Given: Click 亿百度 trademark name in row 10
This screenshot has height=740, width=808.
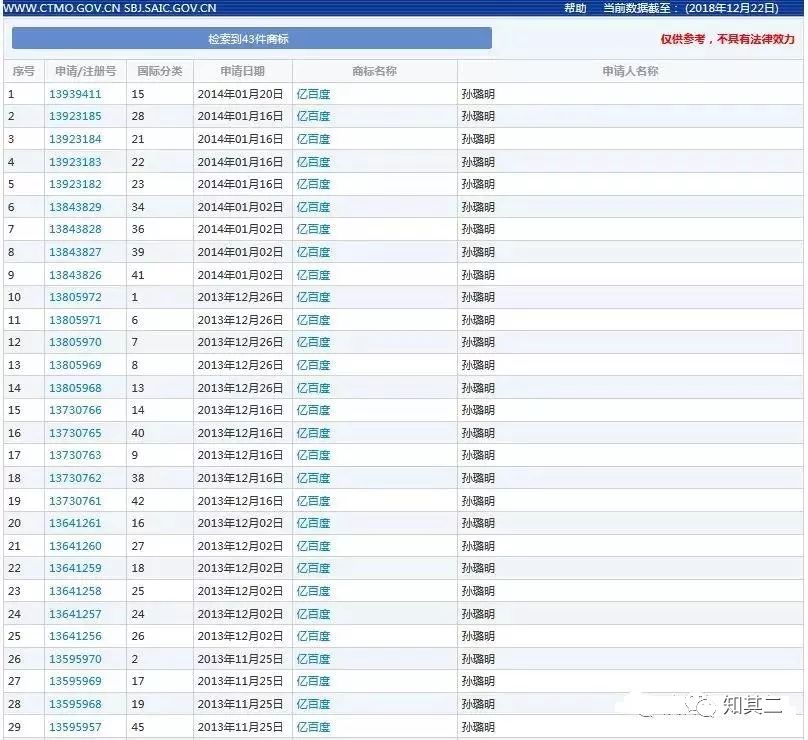Looking at the screenshot, I should (313, 298).
